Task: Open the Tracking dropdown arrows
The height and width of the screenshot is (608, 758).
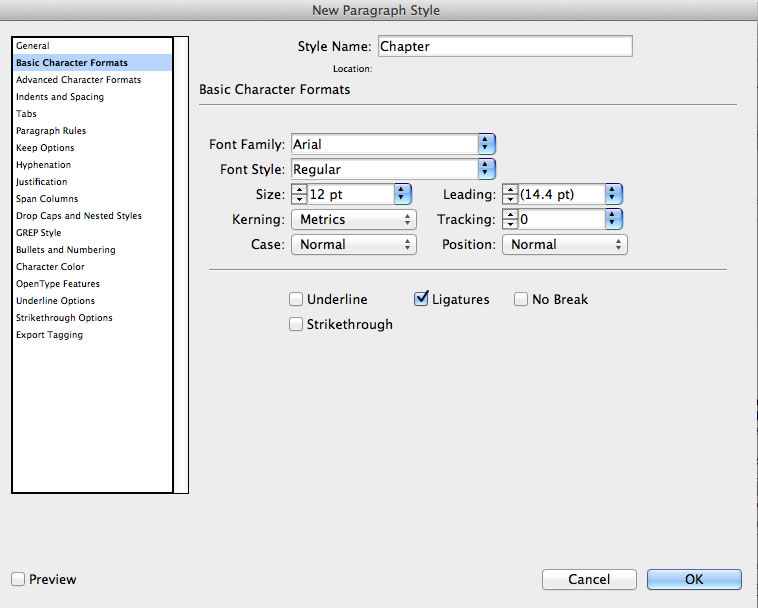Action: click(613, 219)
